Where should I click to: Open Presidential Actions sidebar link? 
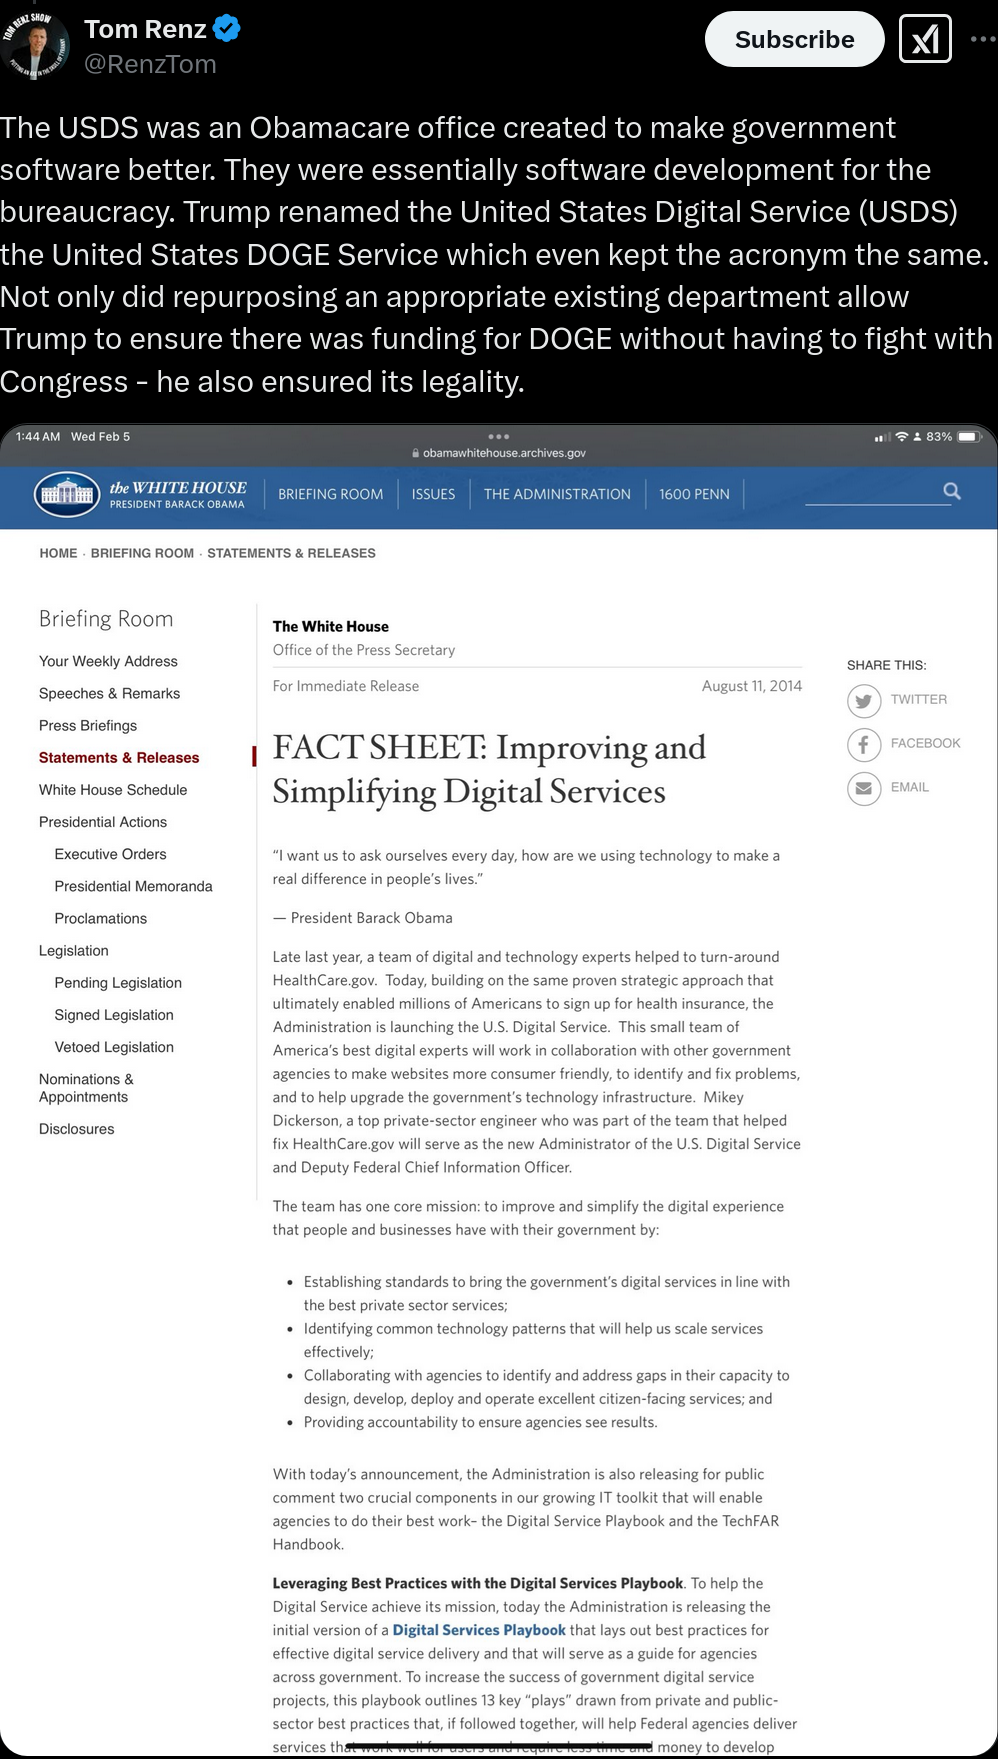pyautogui.click(x=103, y=821)
